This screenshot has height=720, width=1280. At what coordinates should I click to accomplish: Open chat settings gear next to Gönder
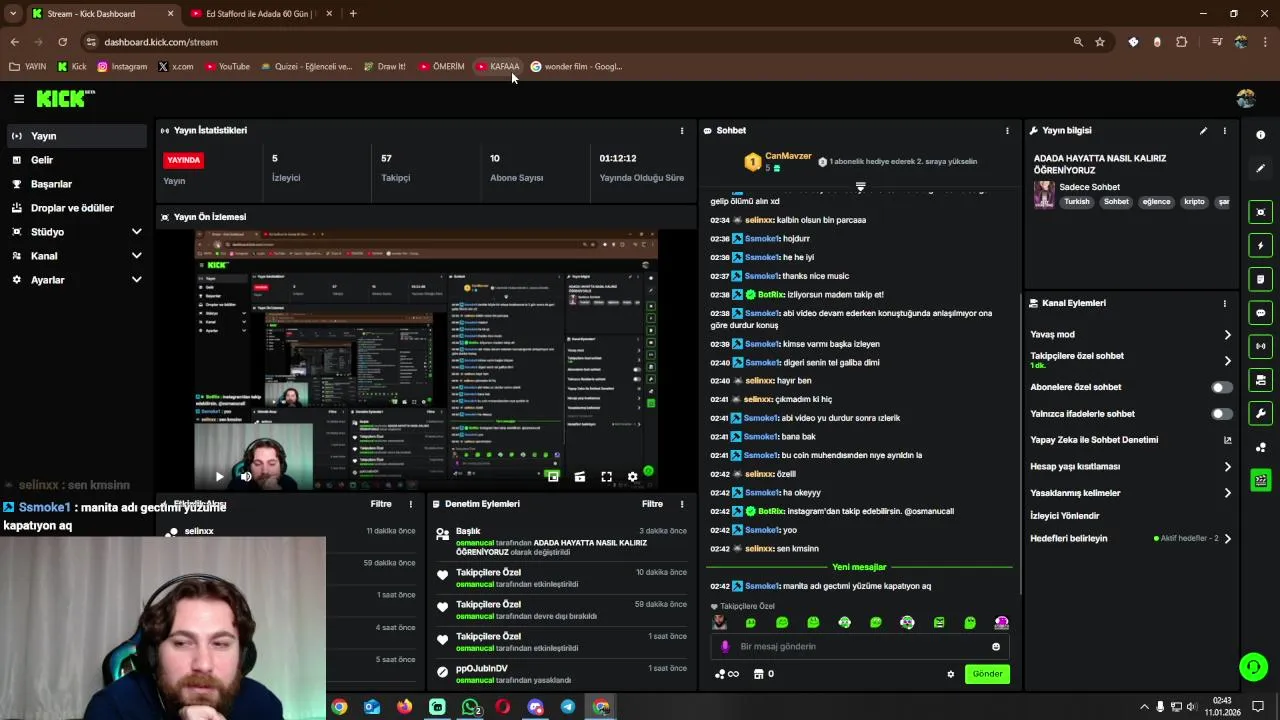coord(950,674)
